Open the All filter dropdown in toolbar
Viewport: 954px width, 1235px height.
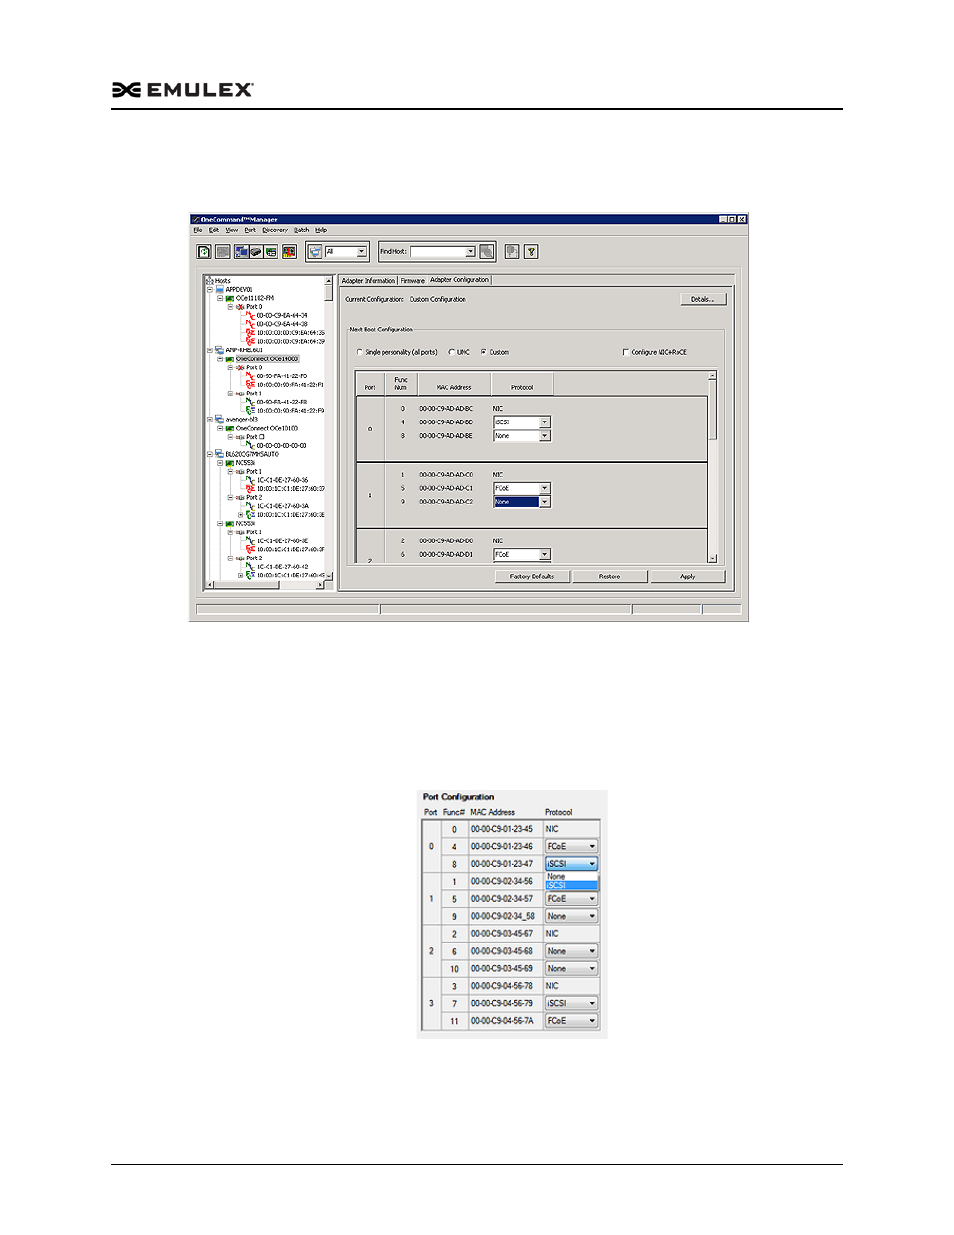(362, 252)
